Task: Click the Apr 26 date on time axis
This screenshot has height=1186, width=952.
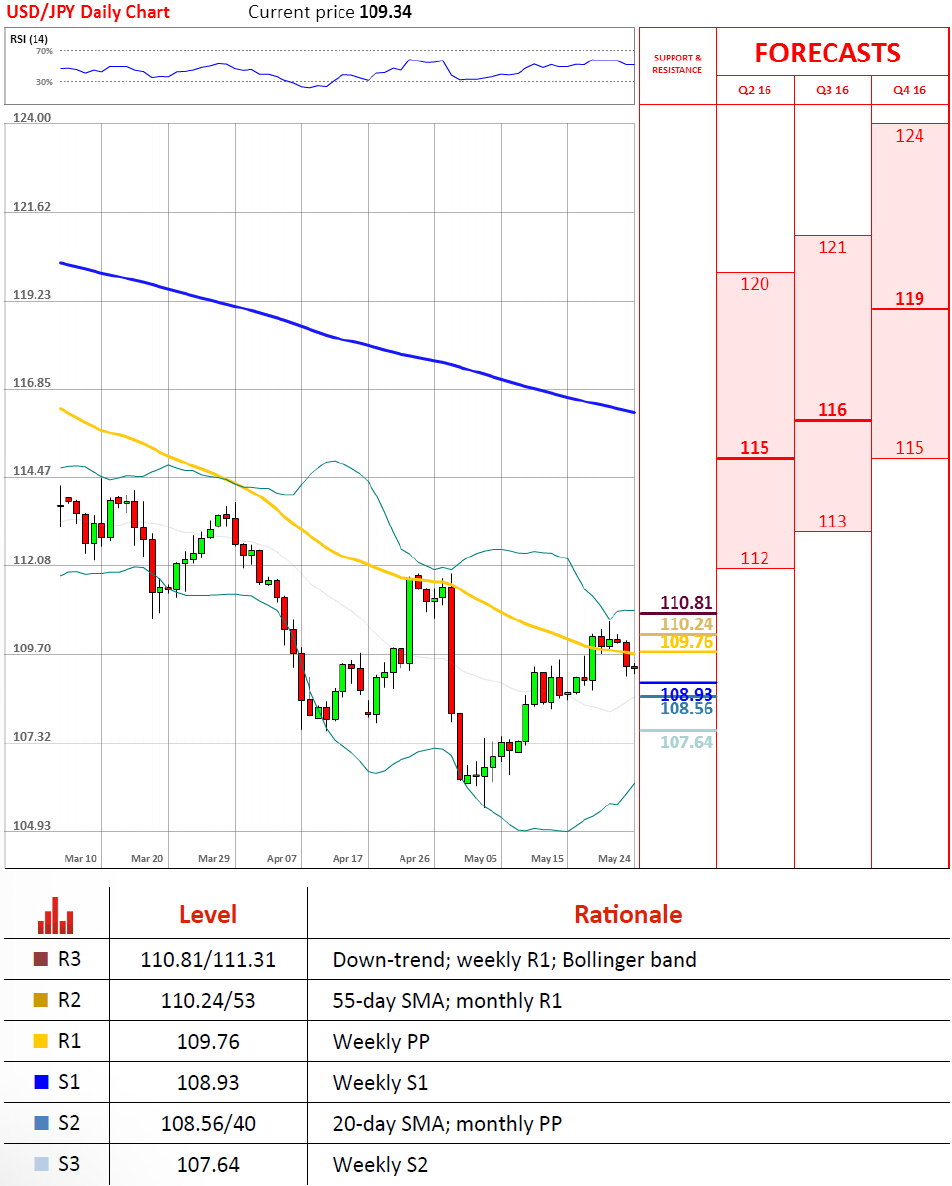Action: point(414,858)
